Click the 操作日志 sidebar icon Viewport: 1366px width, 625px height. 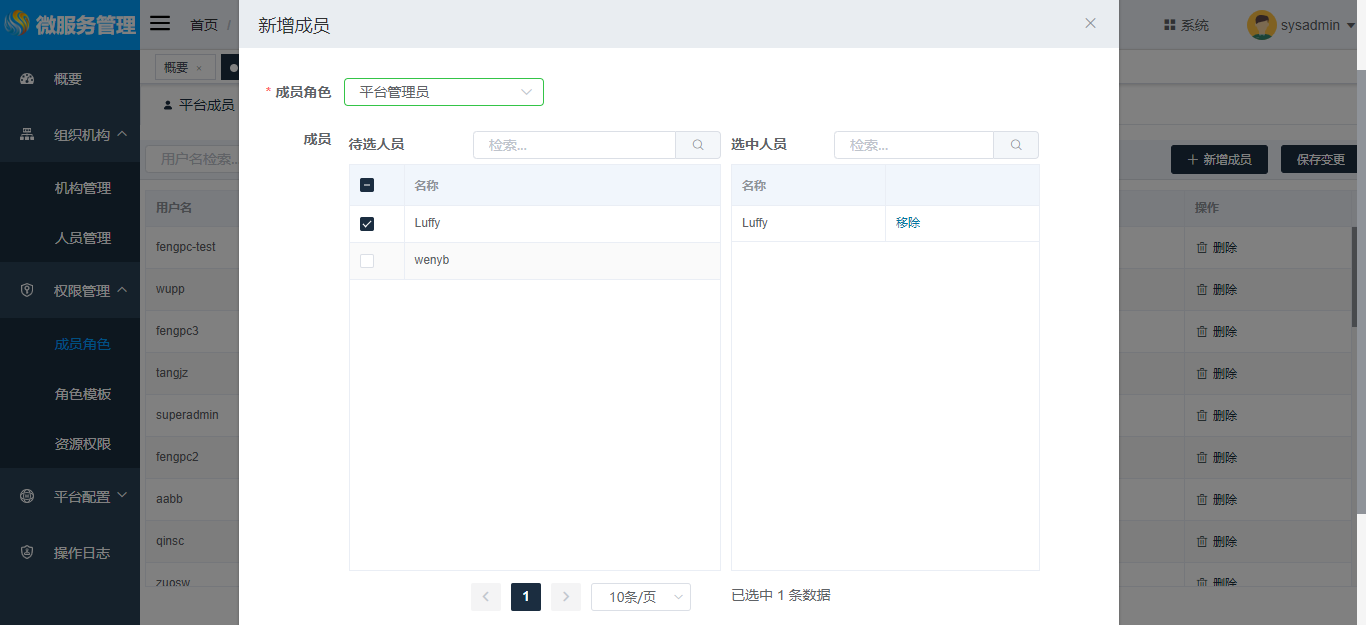point(27,552)
